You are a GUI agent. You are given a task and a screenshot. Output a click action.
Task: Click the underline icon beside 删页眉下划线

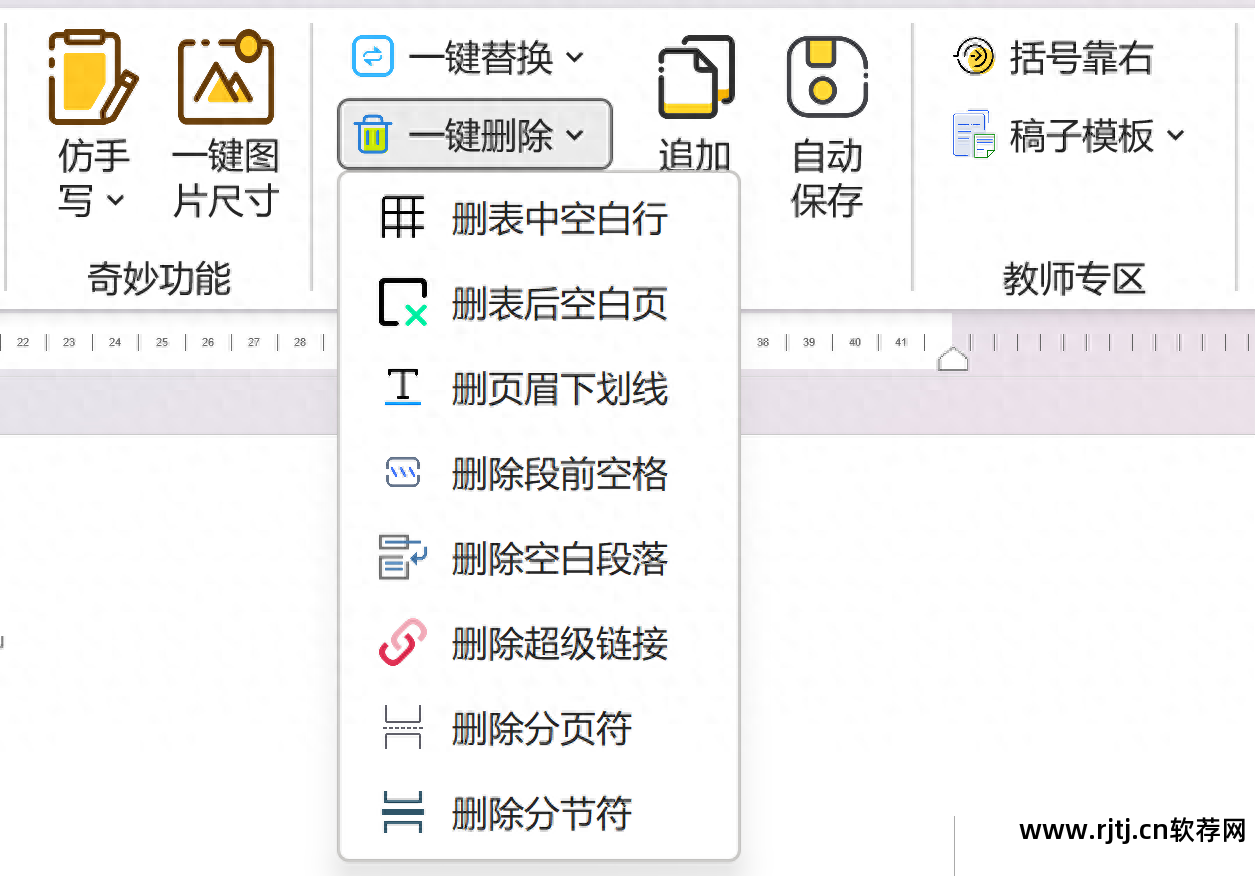pyautogui.click(x=401, y=389)
